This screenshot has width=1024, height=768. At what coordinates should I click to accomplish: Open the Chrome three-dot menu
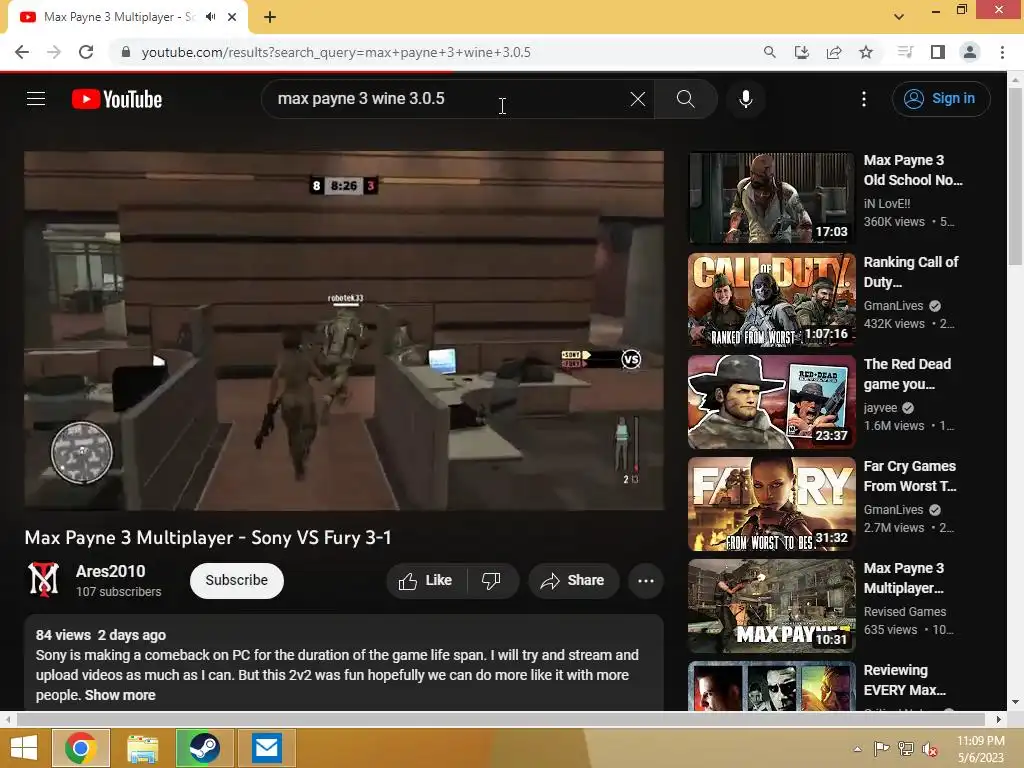[1002, 52]
